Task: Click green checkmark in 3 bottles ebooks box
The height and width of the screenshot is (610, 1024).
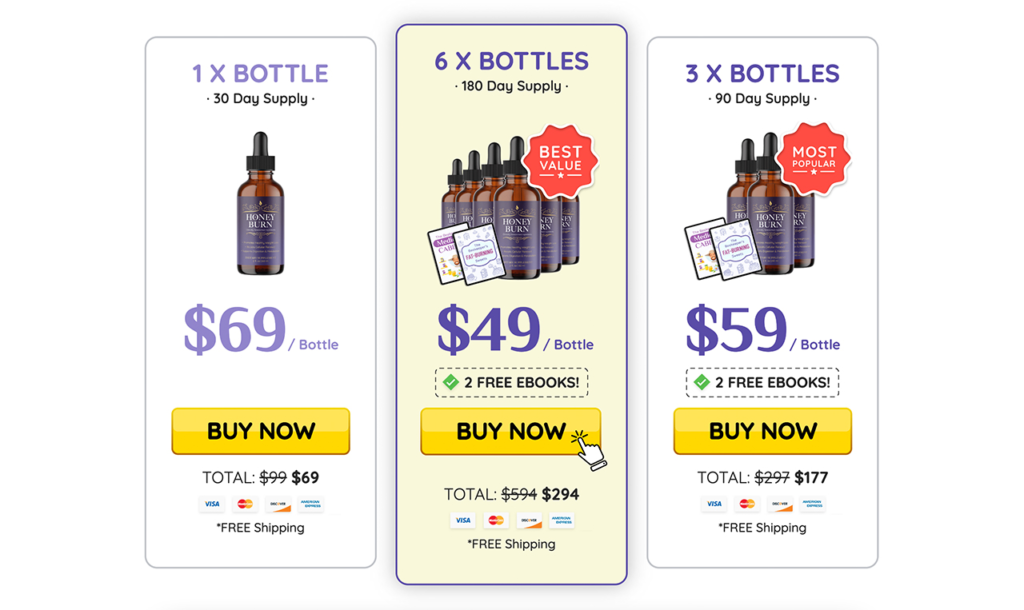Action: pos(702,382)
